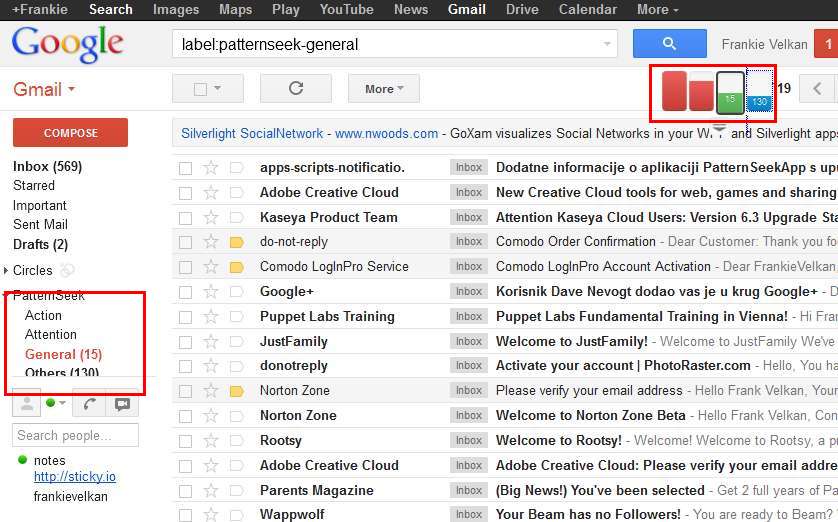Switch to Drive in top bar
Image resolution: width=838 pixels, height=522 pixels.
522,10
